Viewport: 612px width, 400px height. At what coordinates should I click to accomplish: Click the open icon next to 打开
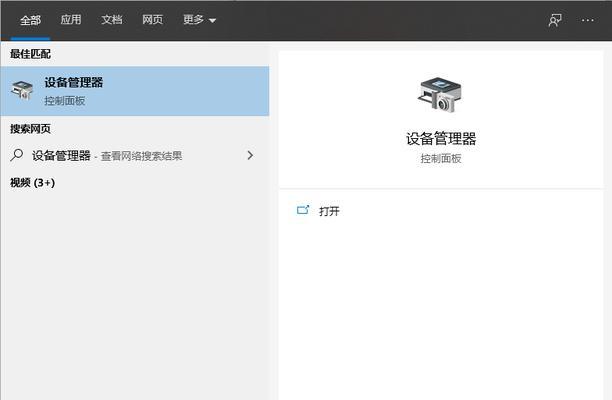pyautogui.click(x=303, y=210)
